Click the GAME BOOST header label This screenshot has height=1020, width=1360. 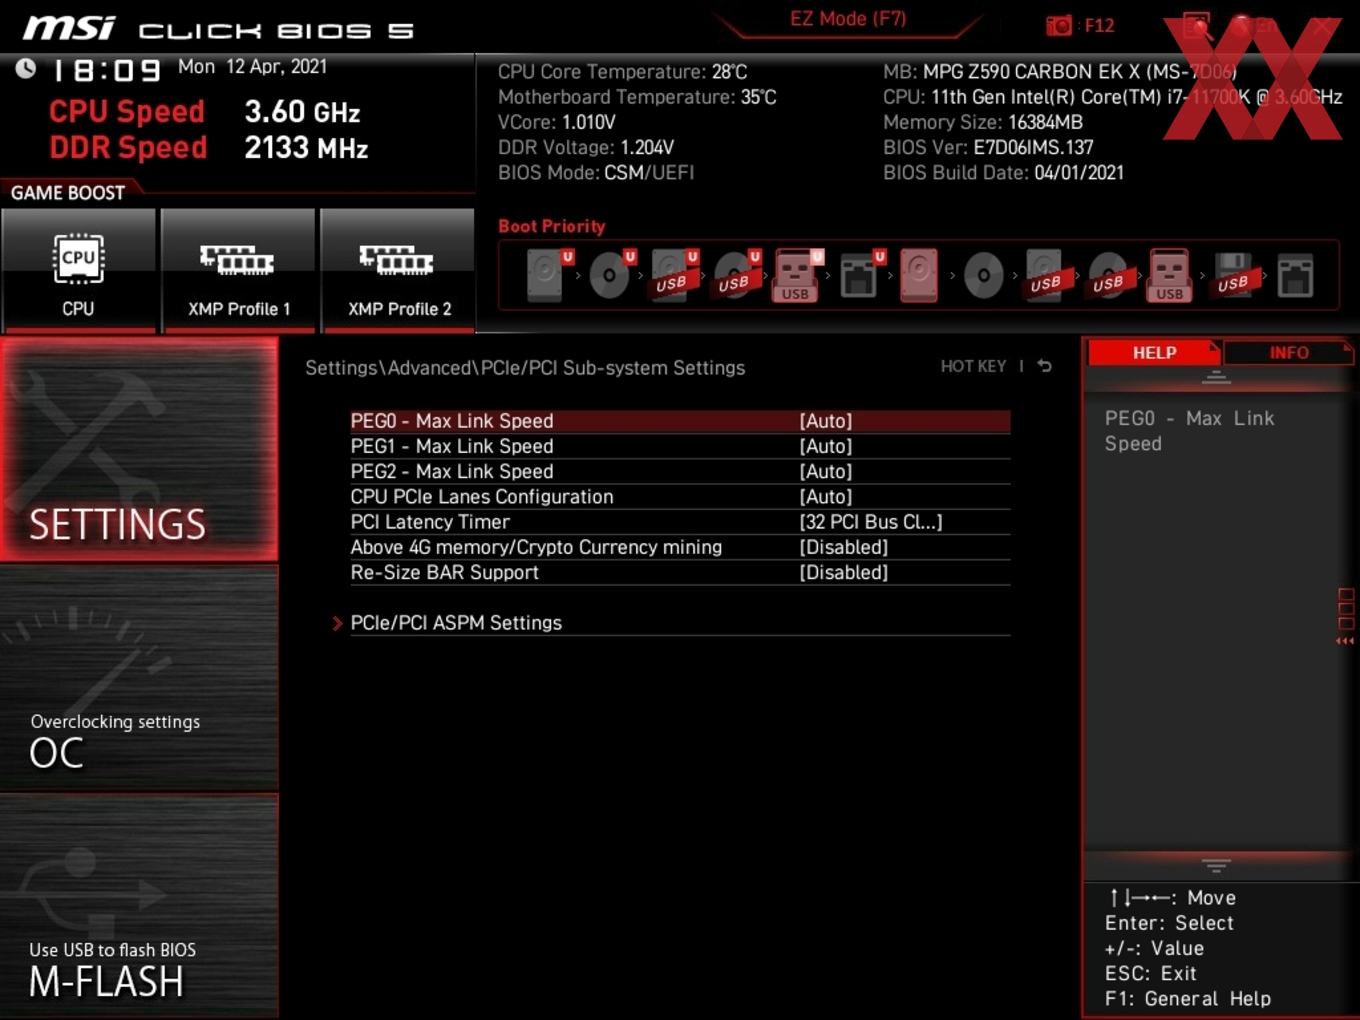[68, 193]
